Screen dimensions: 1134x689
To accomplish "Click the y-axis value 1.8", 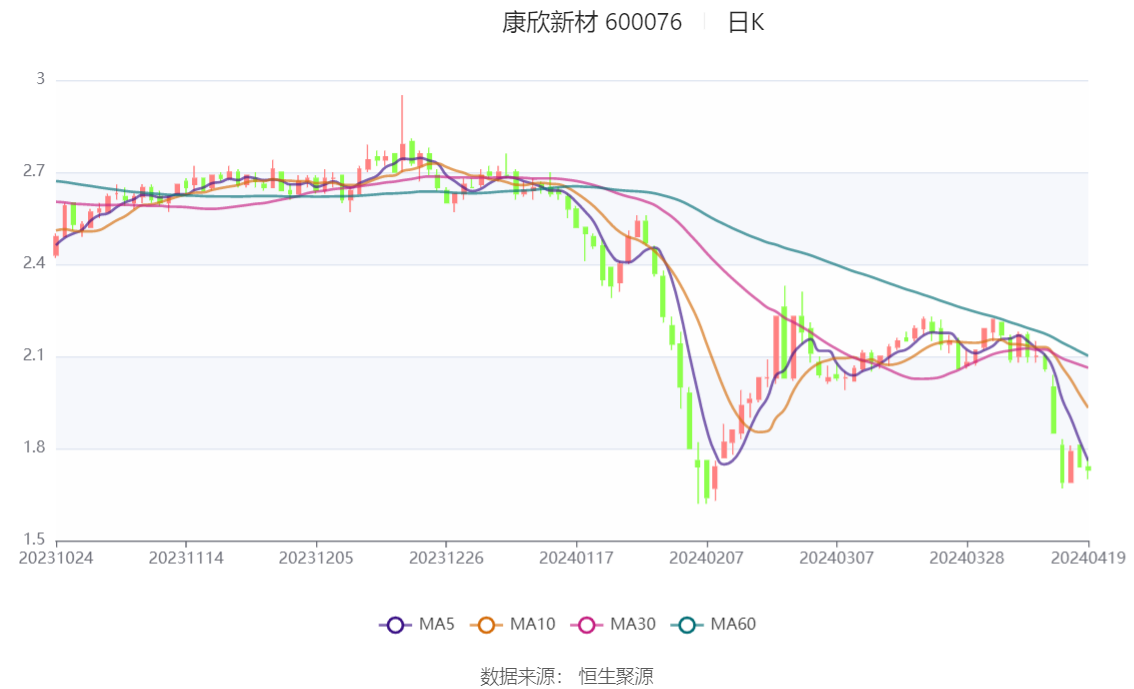I will (34, 448).
